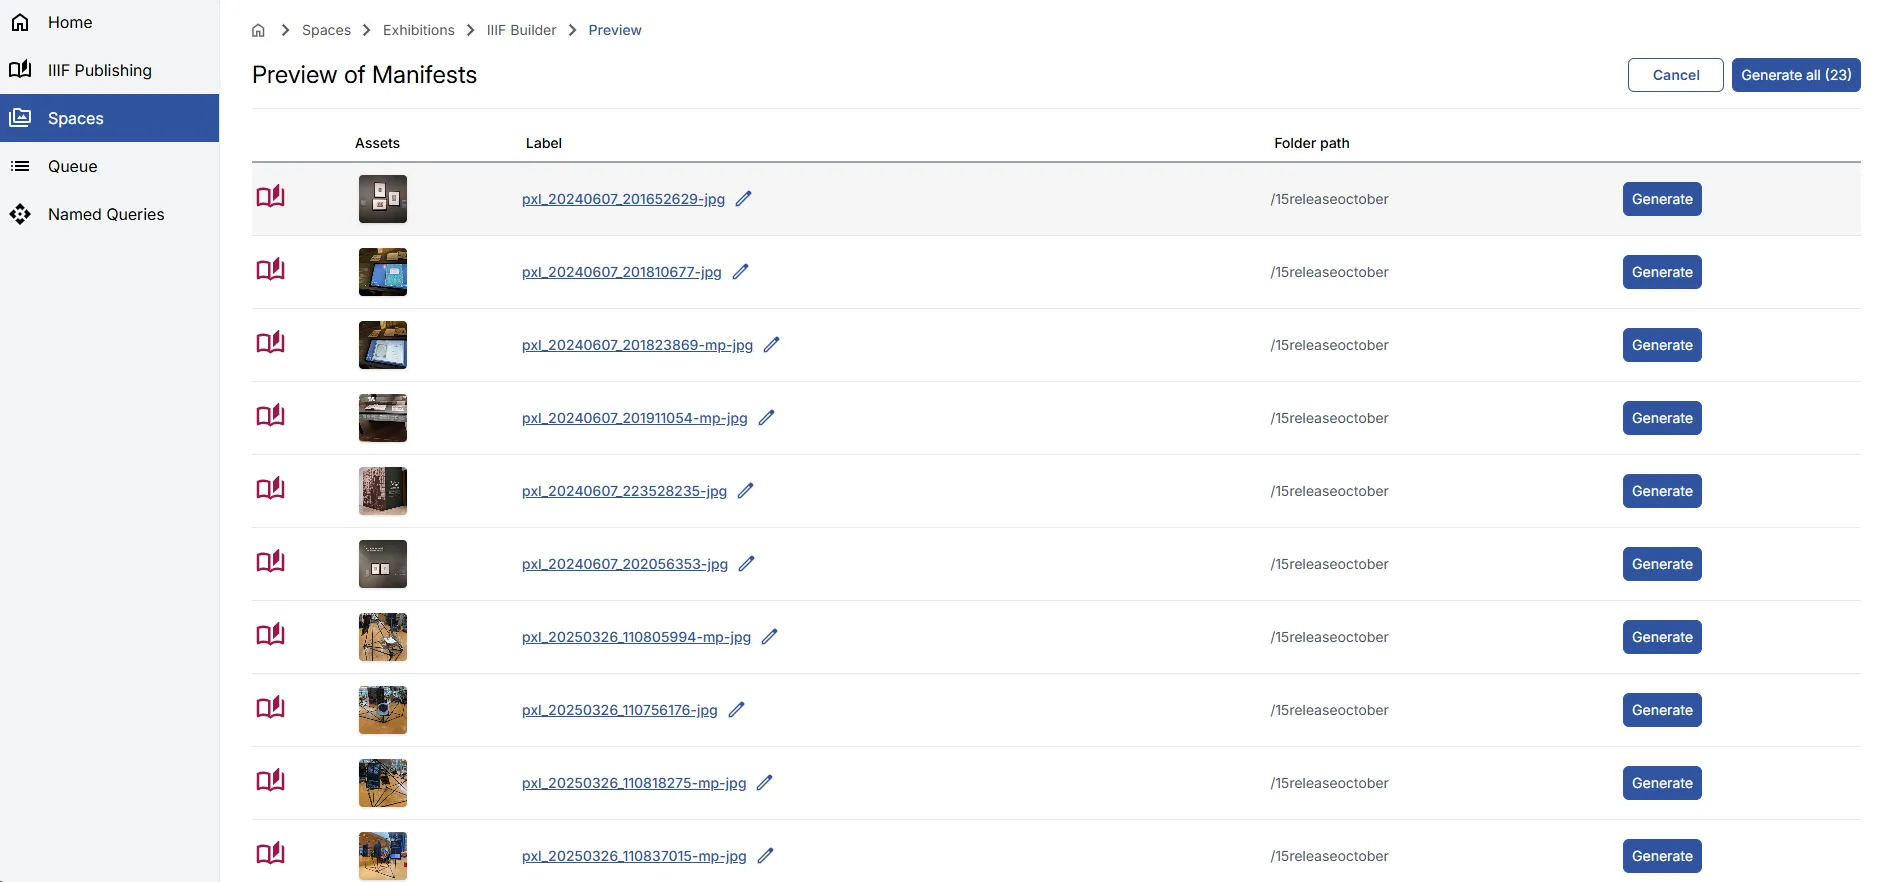
Task: Go to Spaces breadcrumb link
Action: [x=326, y=30]
